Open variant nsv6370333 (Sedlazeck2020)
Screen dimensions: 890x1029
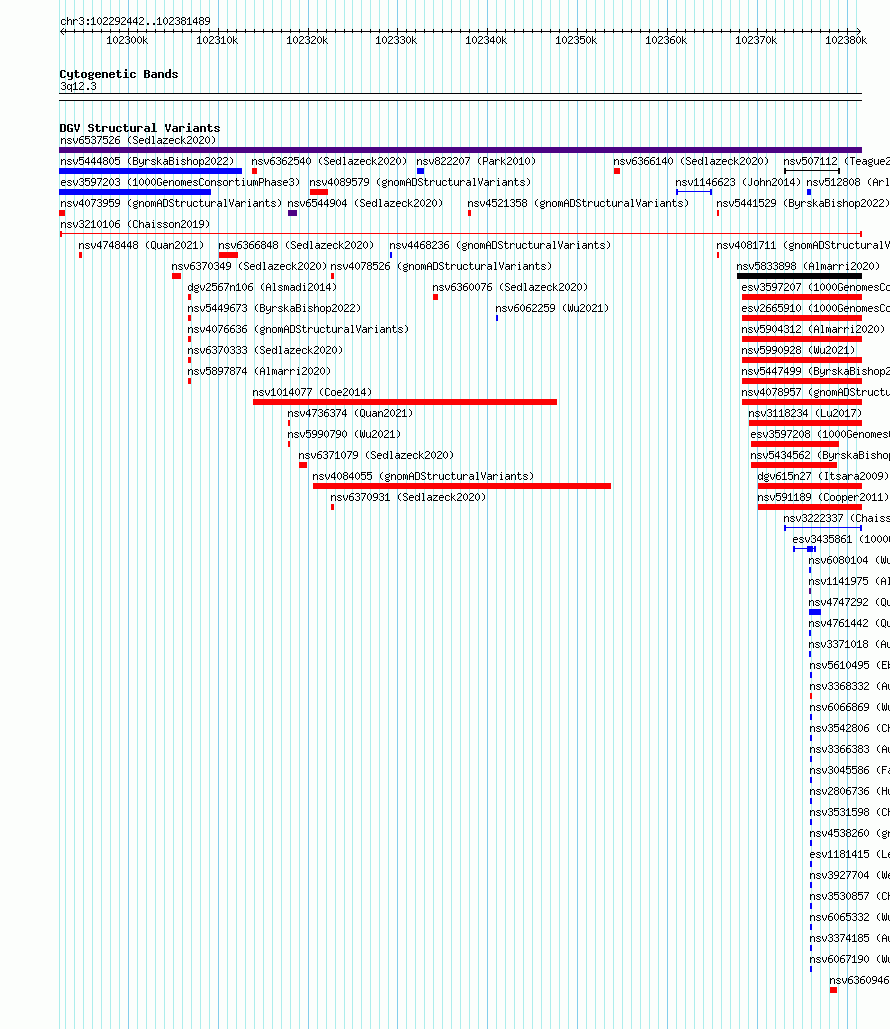click(265, 350)
